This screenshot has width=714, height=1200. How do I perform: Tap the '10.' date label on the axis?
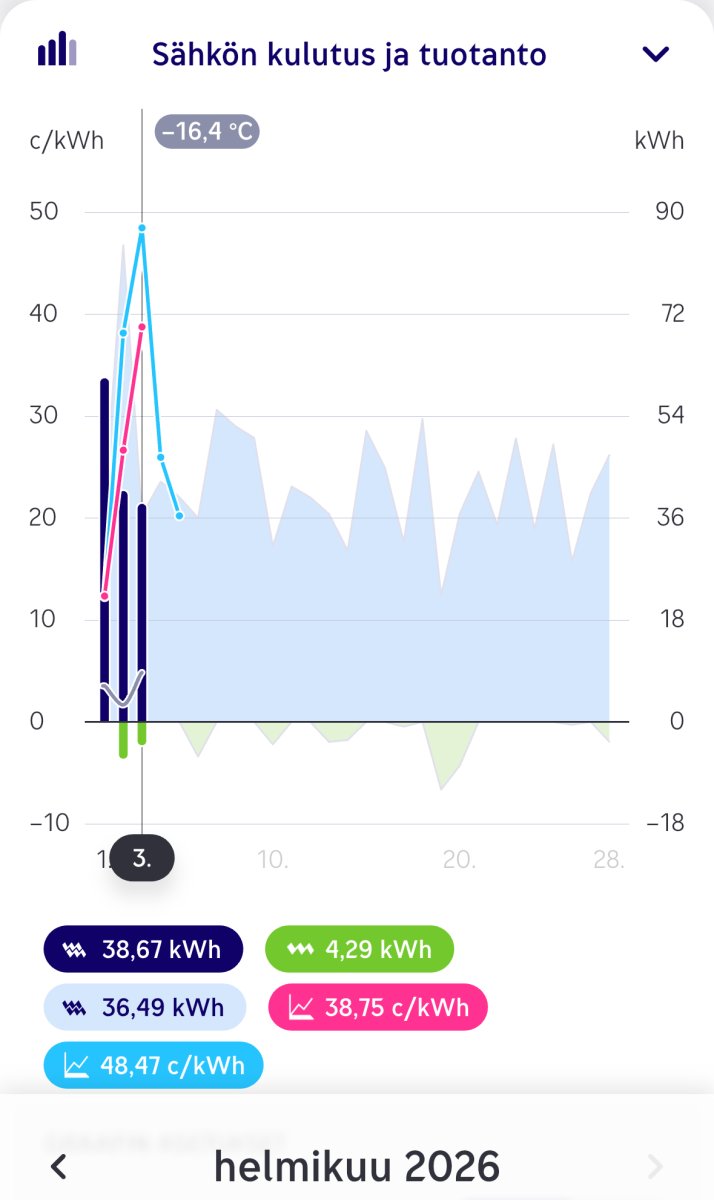(x=273, y=859)
